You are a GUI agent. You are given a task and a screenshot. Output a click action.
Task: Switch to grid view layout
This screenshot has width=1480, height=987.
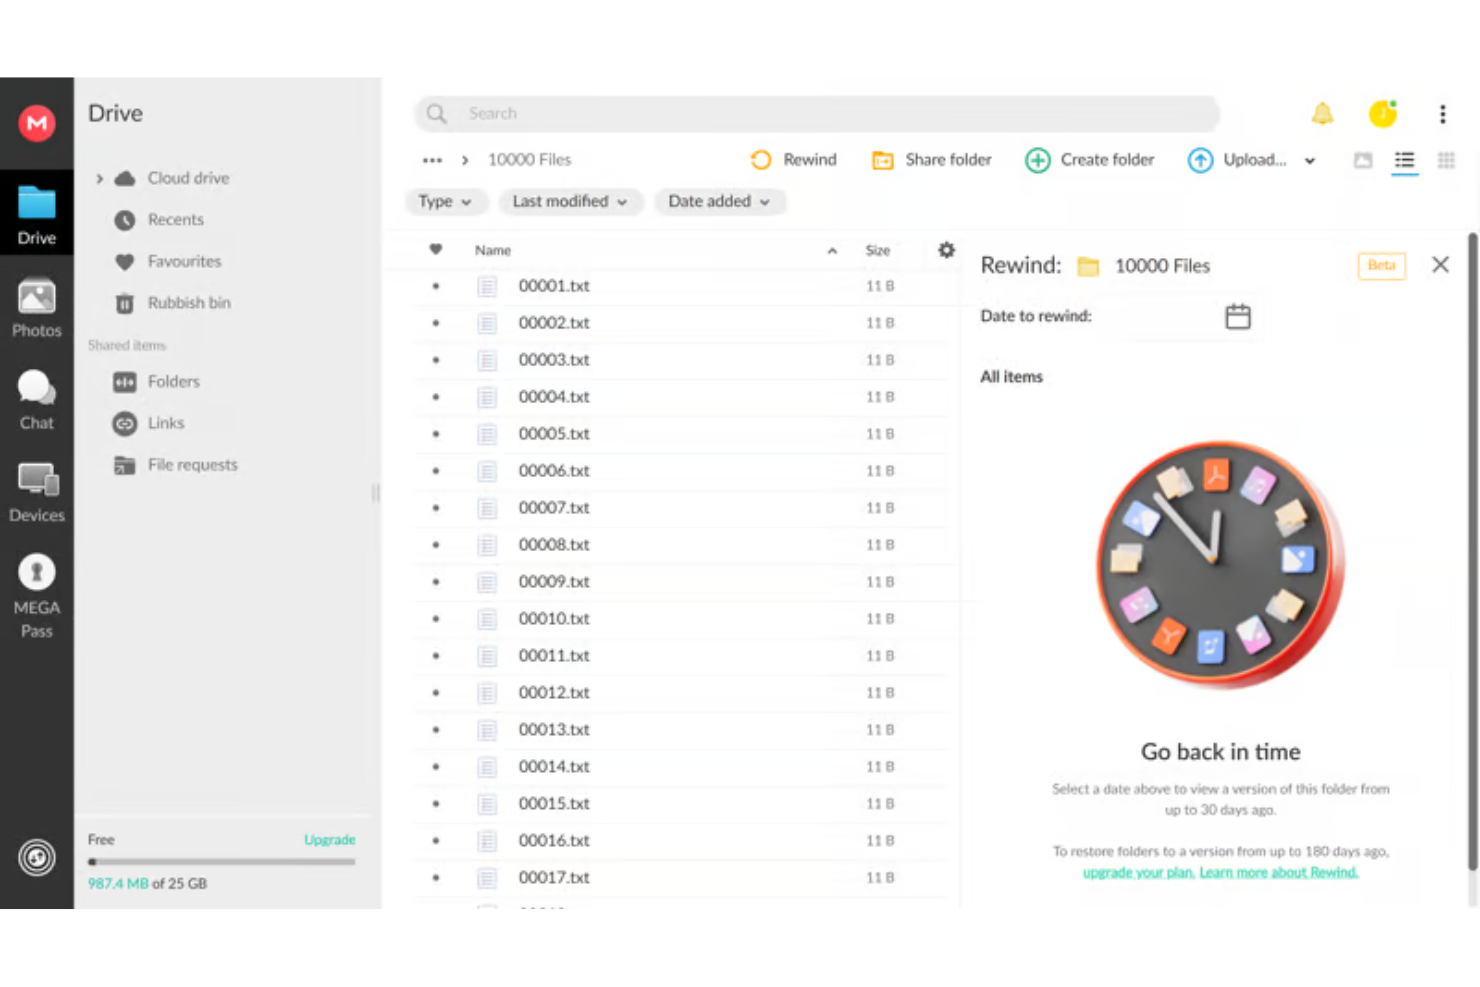click(1446, 160)
